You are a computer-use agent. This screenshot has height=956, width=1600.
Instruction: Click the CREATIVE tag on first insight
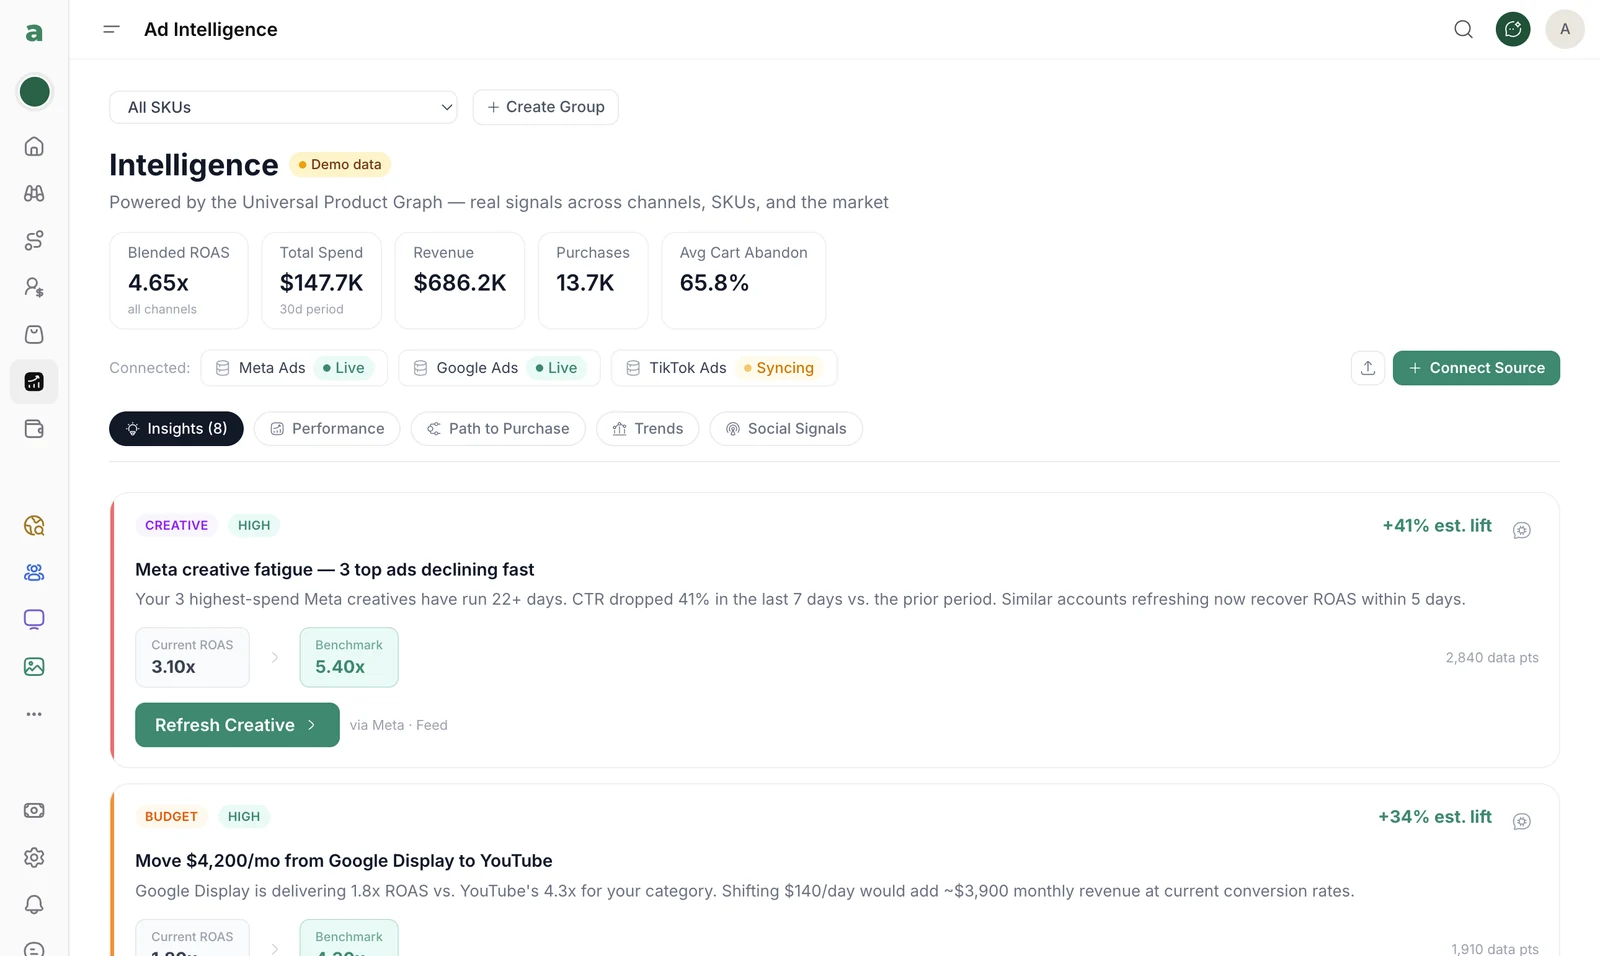click(x=176, y=525)
